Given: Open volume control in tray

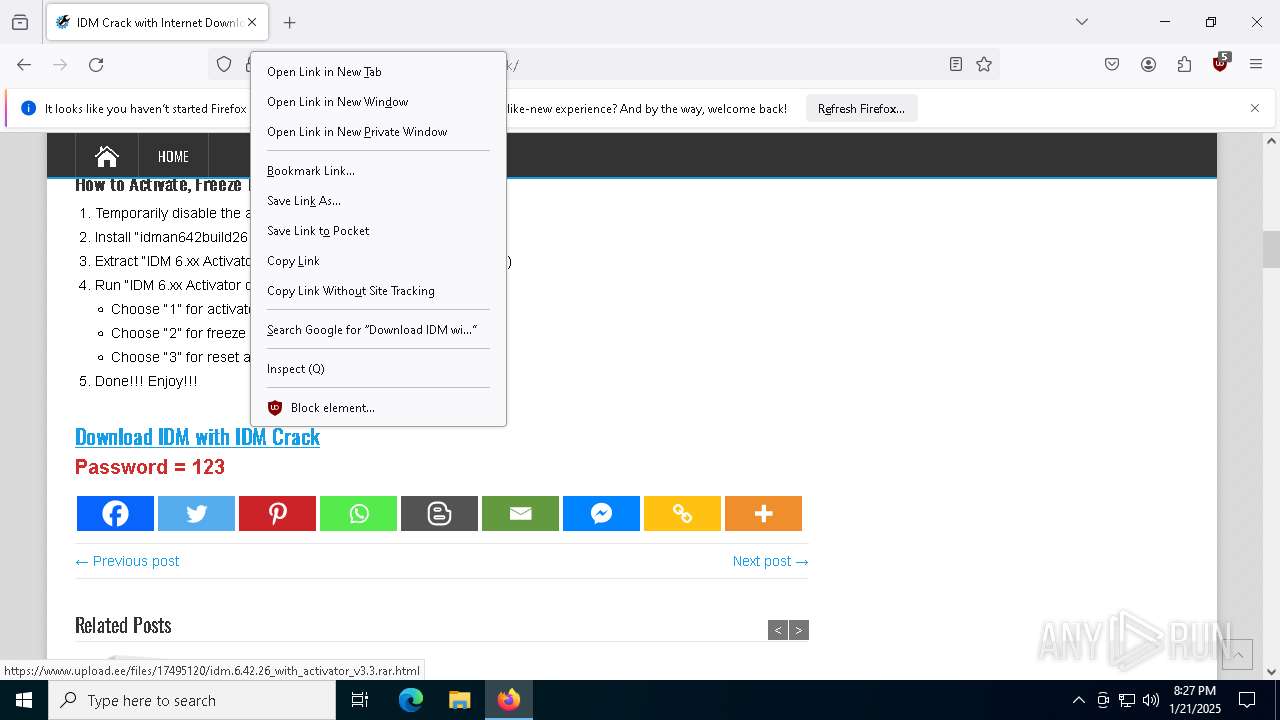Looking at the screenshot, I should click(x=1151, y=700).
